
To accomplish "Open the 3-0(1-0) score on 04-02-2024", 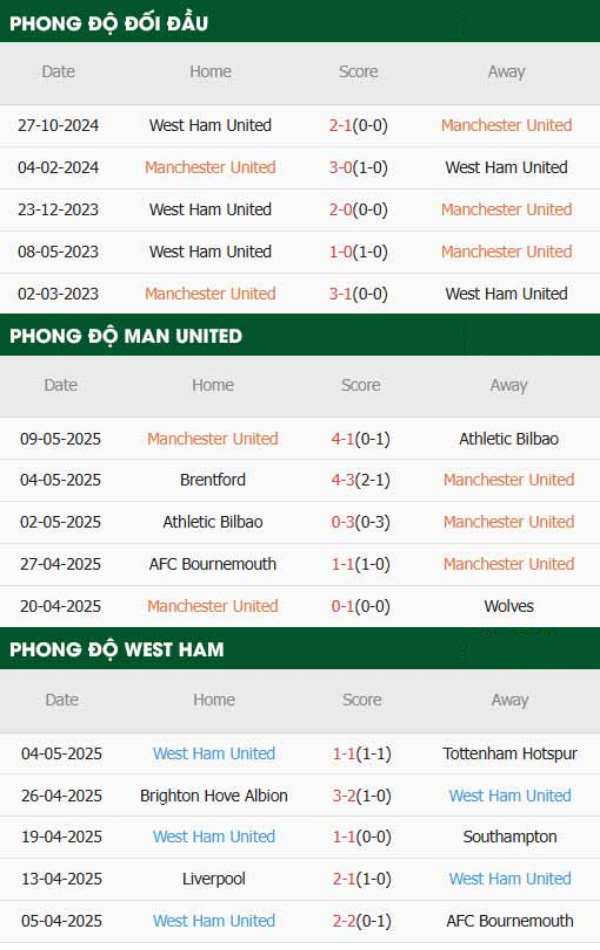I will (x=358, y=167).
